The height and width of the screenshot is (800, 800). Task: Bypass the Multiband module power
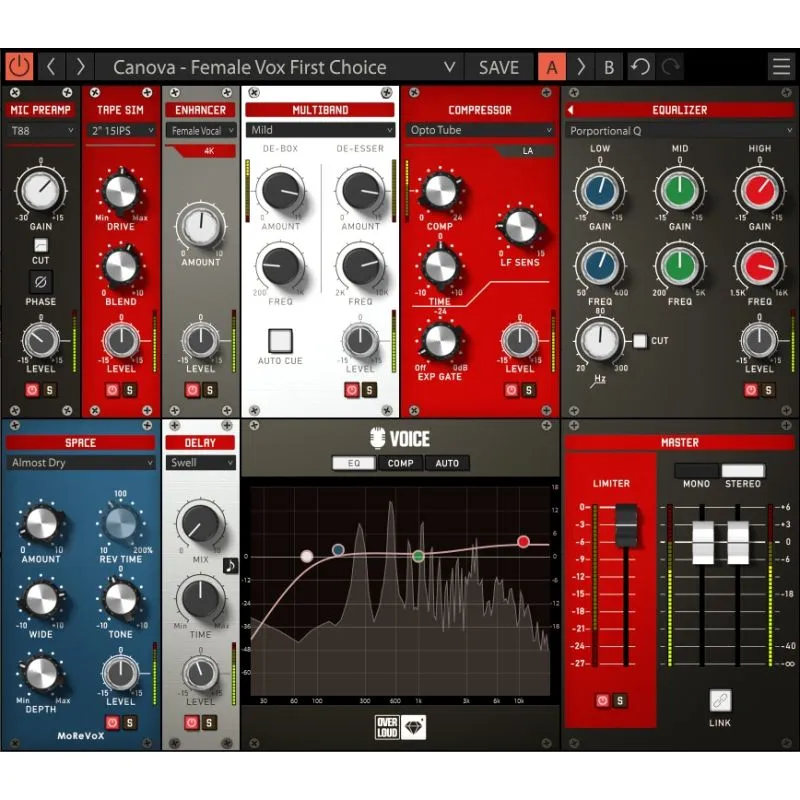click(x=352, y=390)
